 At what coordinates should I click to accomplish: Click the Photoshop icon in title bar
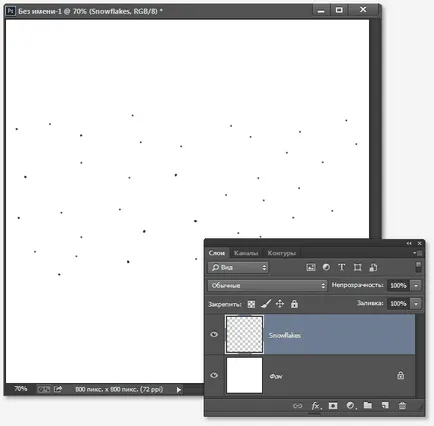click(x=10, y=11)
